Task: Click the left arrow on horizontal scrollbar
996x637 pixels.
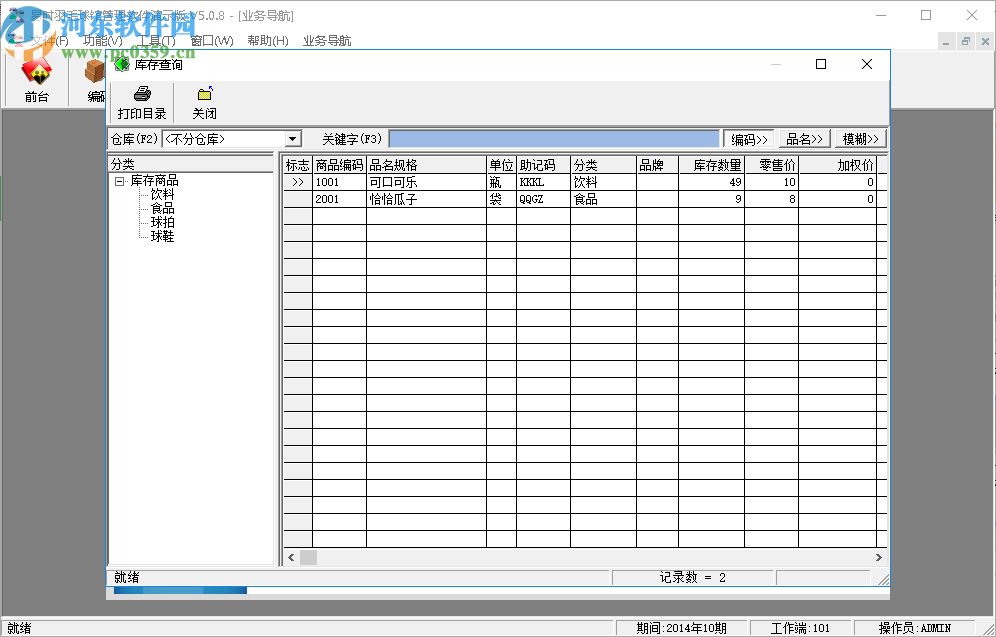Action: (x=291, y=557)
